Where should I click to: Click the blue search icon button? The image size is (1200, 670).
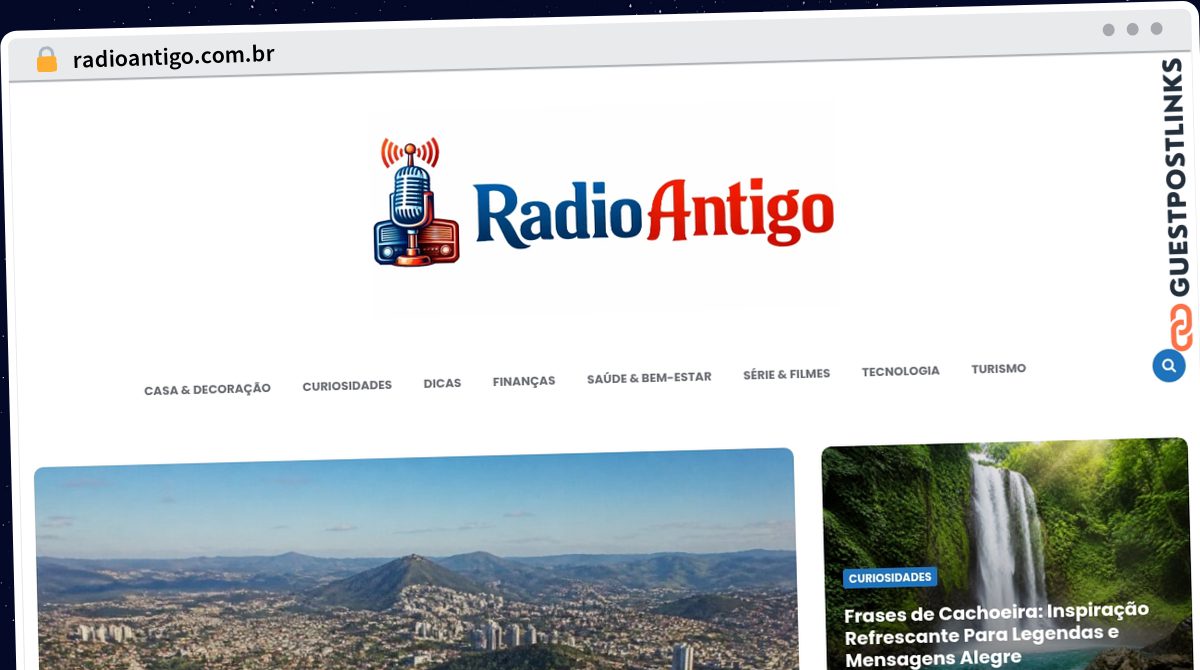(1168, 366)
